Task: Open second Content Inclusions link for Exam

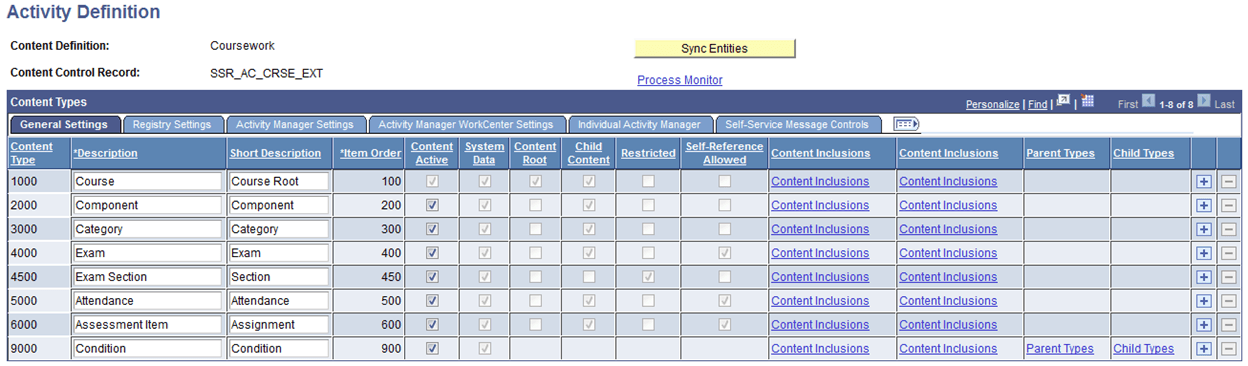Action: click(x=948, y=253)
